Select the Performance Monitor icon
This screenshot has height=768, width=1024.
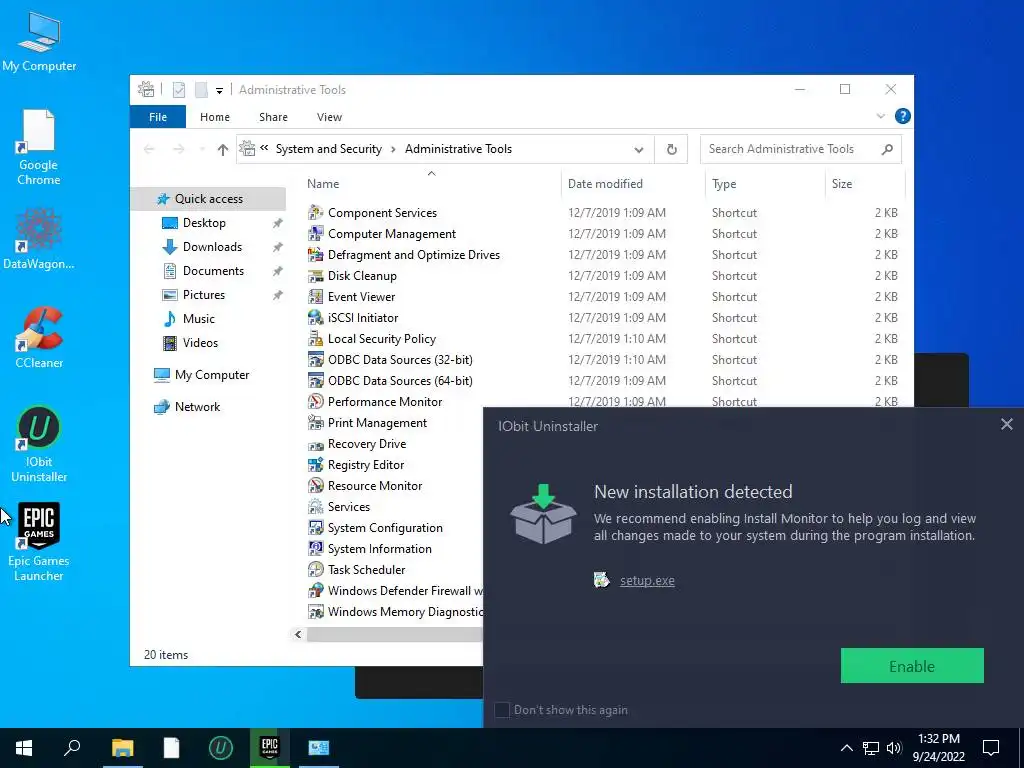coord(315,402)
